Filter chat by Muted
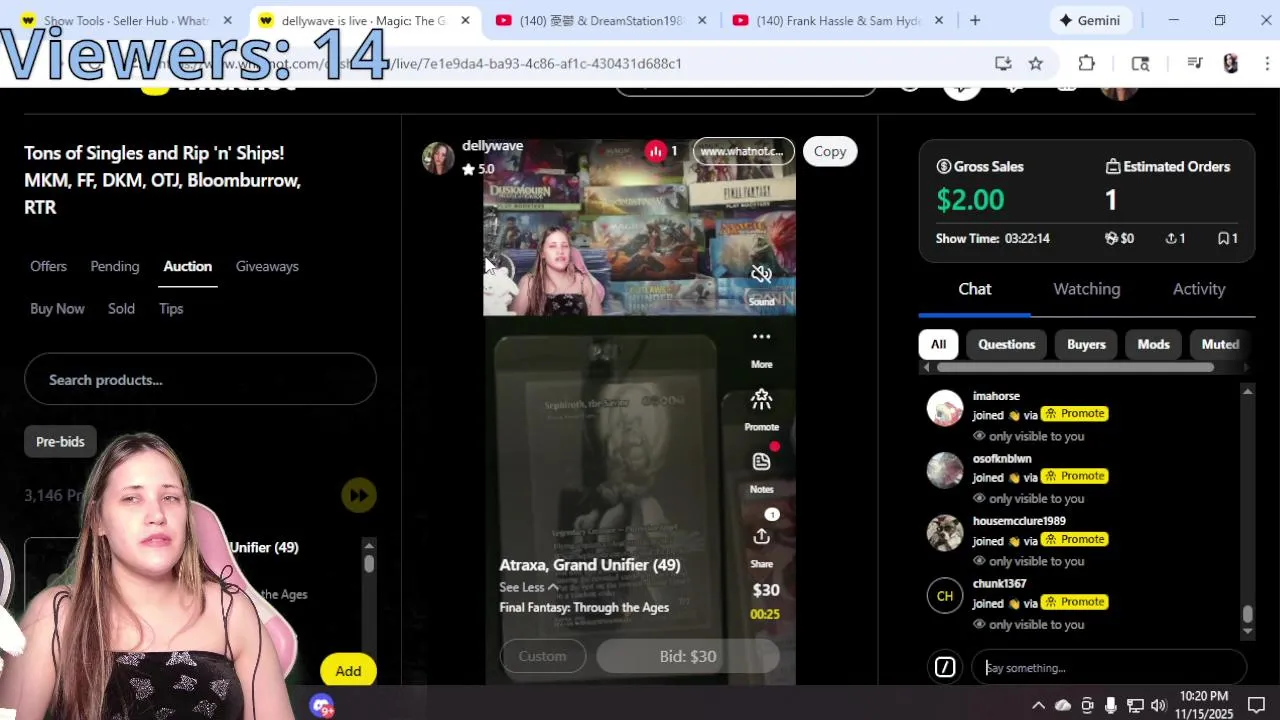The height and width of the screenshot is (720, 1280). (1220, 344)
